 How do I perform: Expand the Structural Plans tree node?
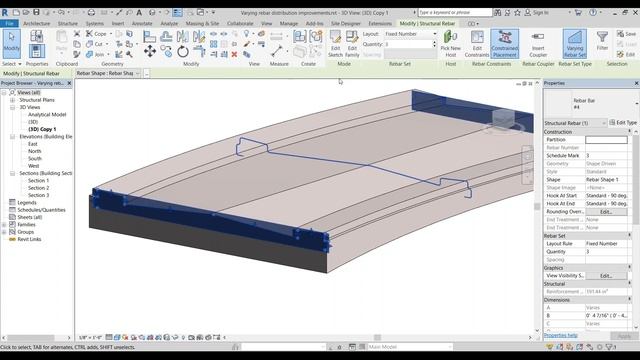click(x=12, y=100)
